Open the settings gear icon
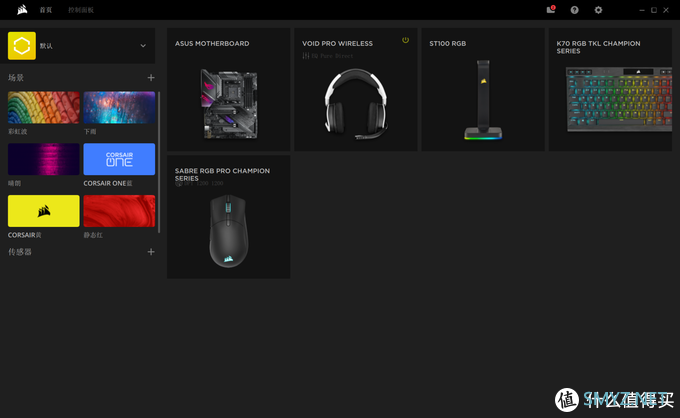This screenshot has height=418, width=680. [x=598, y=10]
